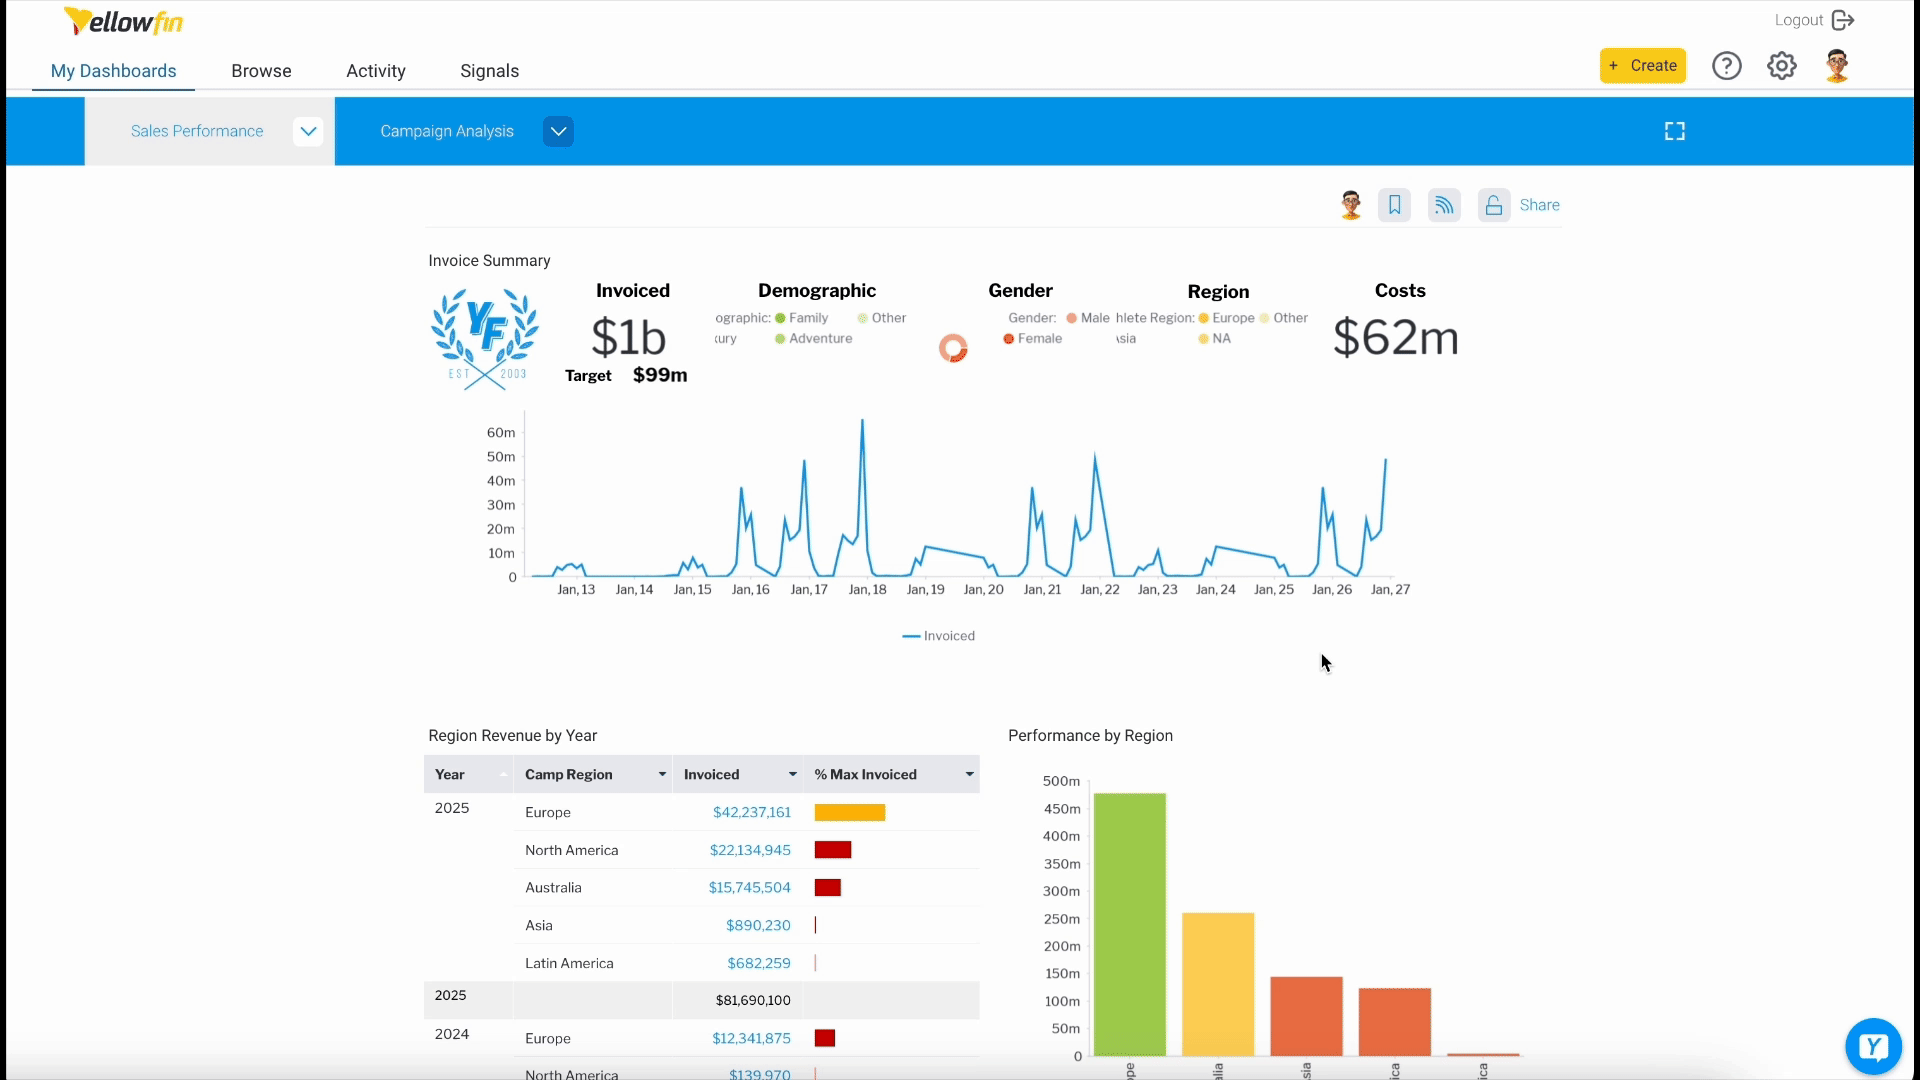1920x1080 pixels.
Task: Open the Signals tab
Action: (x=489, y=71)
